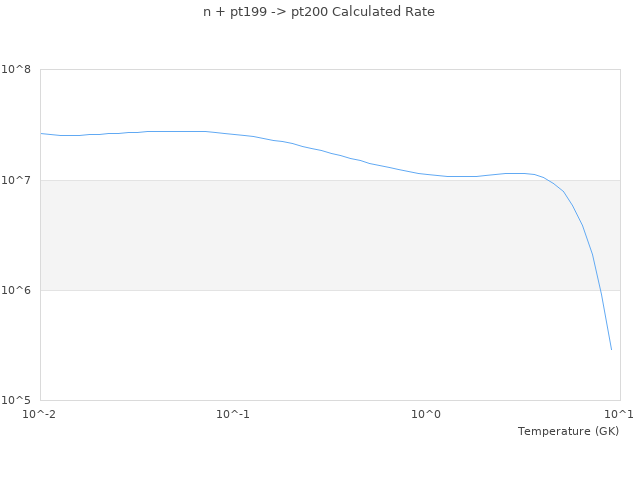Click the 10^-2 x-axis tick label
This screenshot has height=480, width=640.
40,414
